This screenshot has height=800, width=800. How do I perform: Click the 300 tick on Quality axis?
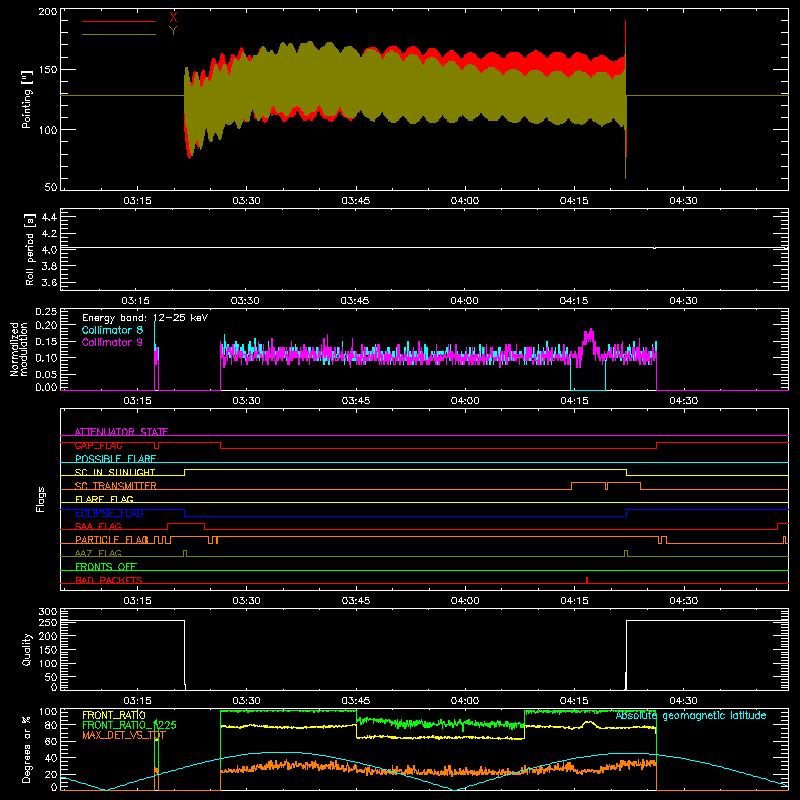click(x=48, y=612)
